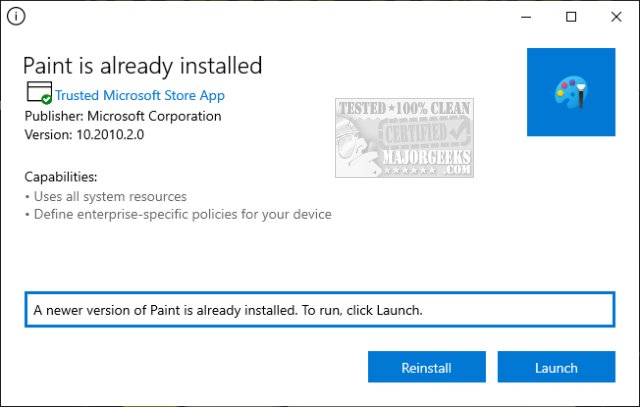The width and height of the screenshot is (640, 407).
Task: Close the app installer dialog
Action: 615,17
